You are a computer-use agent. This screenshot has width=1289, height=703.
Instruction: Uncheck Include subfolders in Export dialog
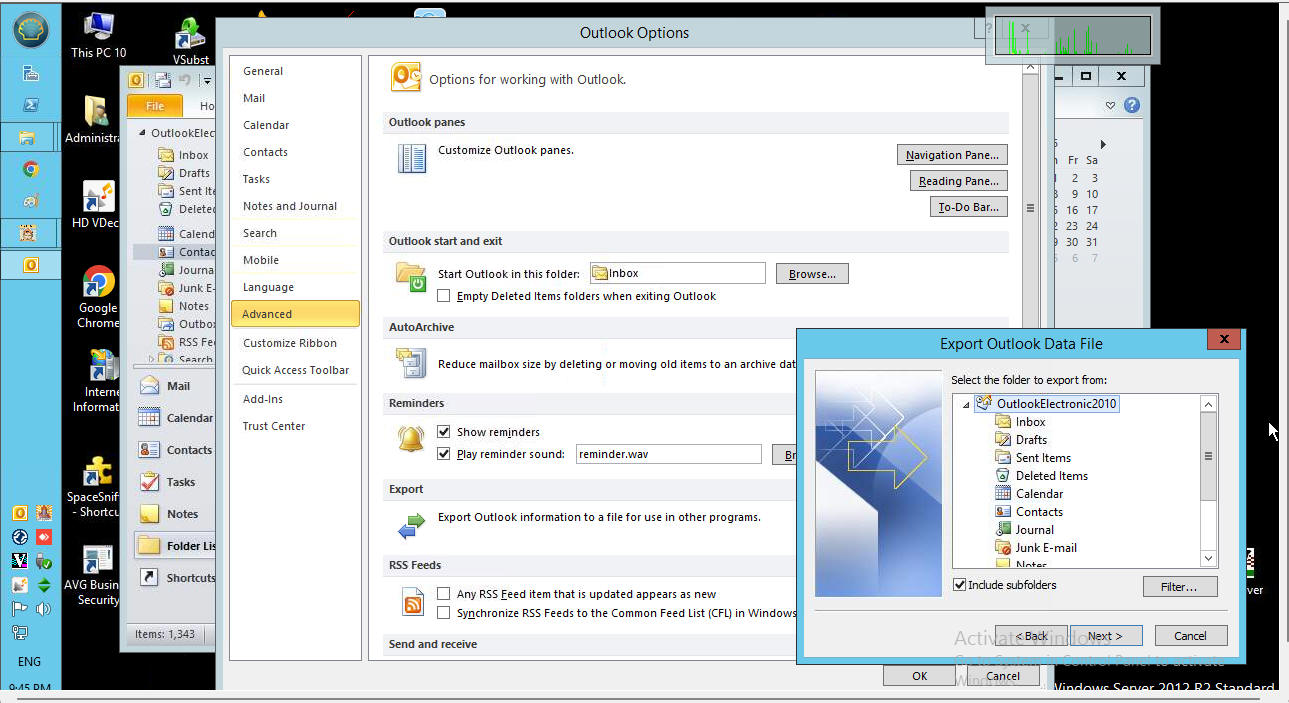960,585
